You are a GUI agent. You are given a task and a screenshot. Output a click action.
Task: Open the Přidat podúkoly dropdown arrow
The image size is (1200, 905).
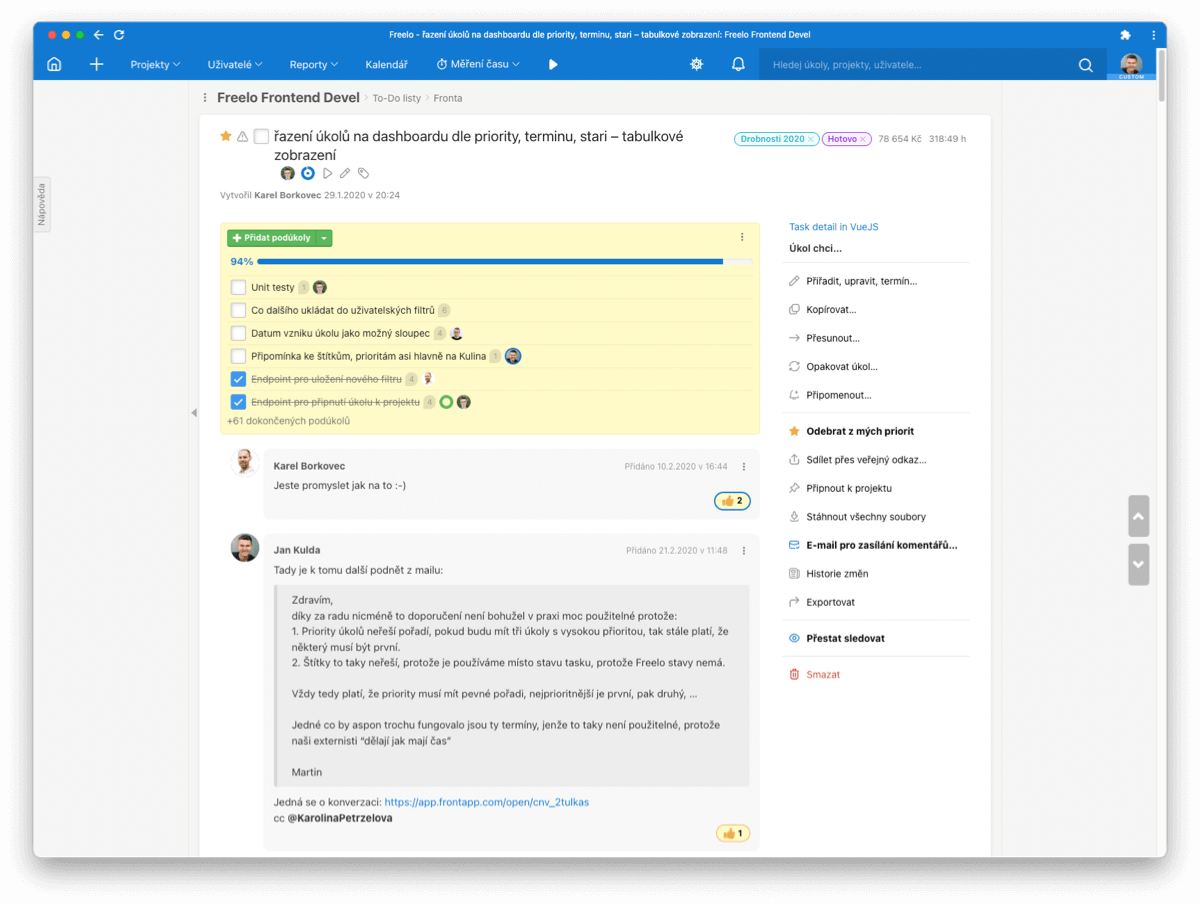(324, 238)
